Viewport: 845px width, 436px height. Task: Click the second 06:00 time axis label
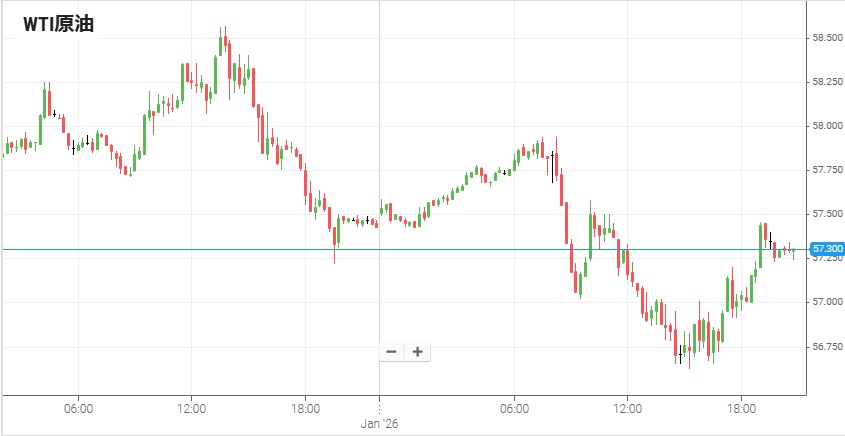point(514,408)
